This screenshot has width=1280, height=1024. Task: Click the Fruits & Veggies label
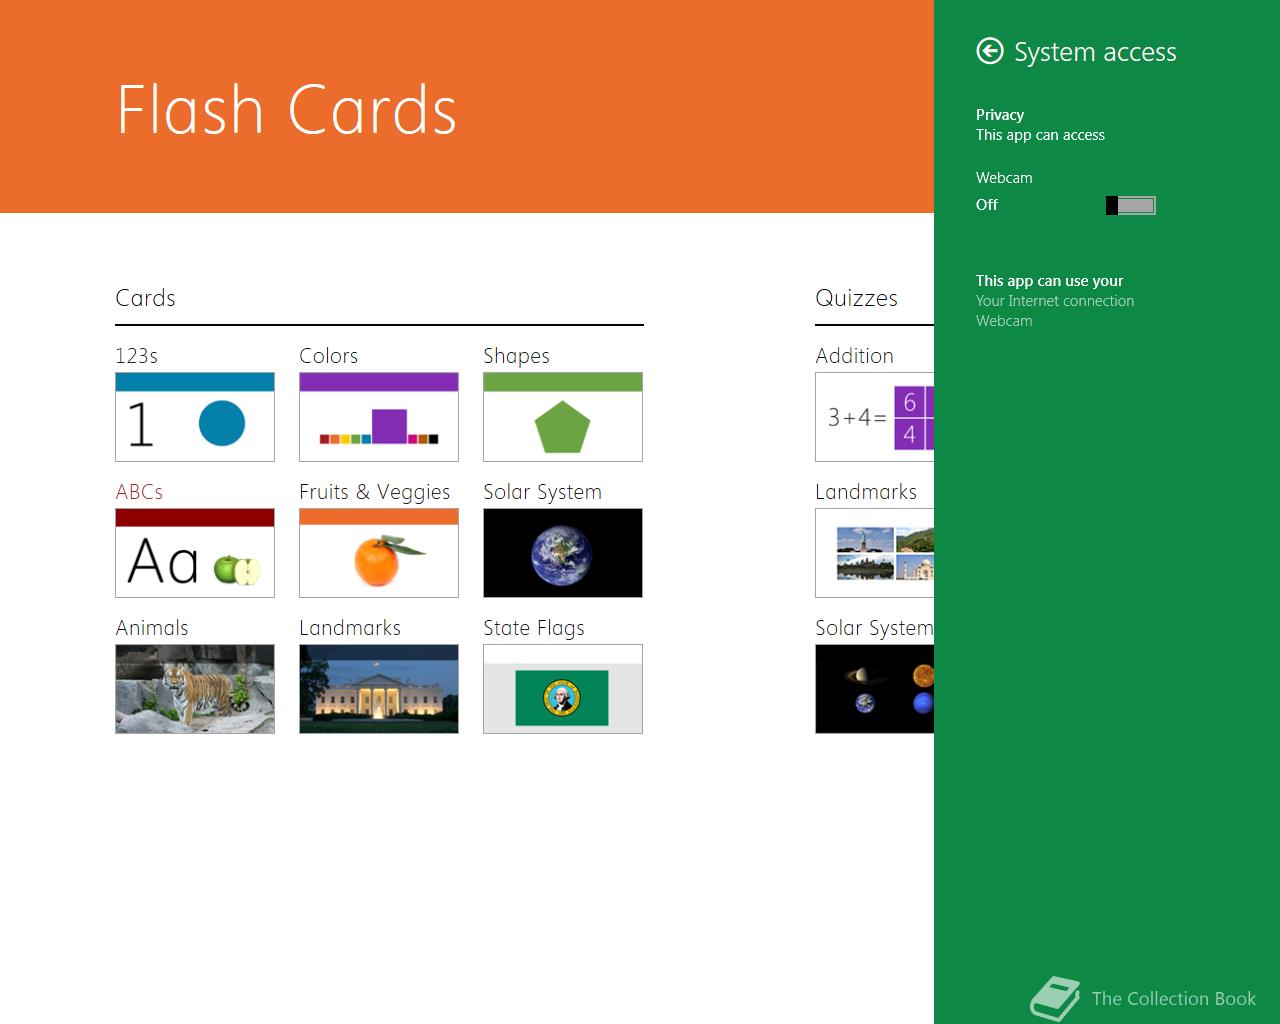(375, 492)
